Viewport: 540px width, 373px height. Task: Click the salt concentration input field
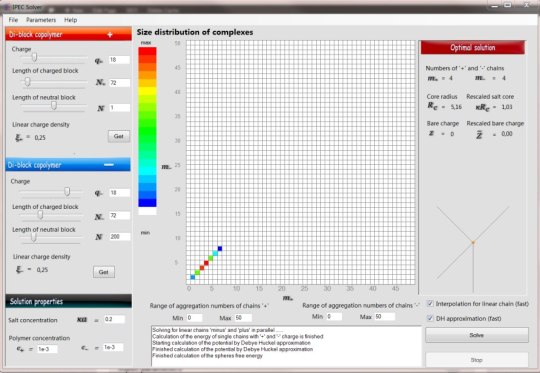[114, 319]
